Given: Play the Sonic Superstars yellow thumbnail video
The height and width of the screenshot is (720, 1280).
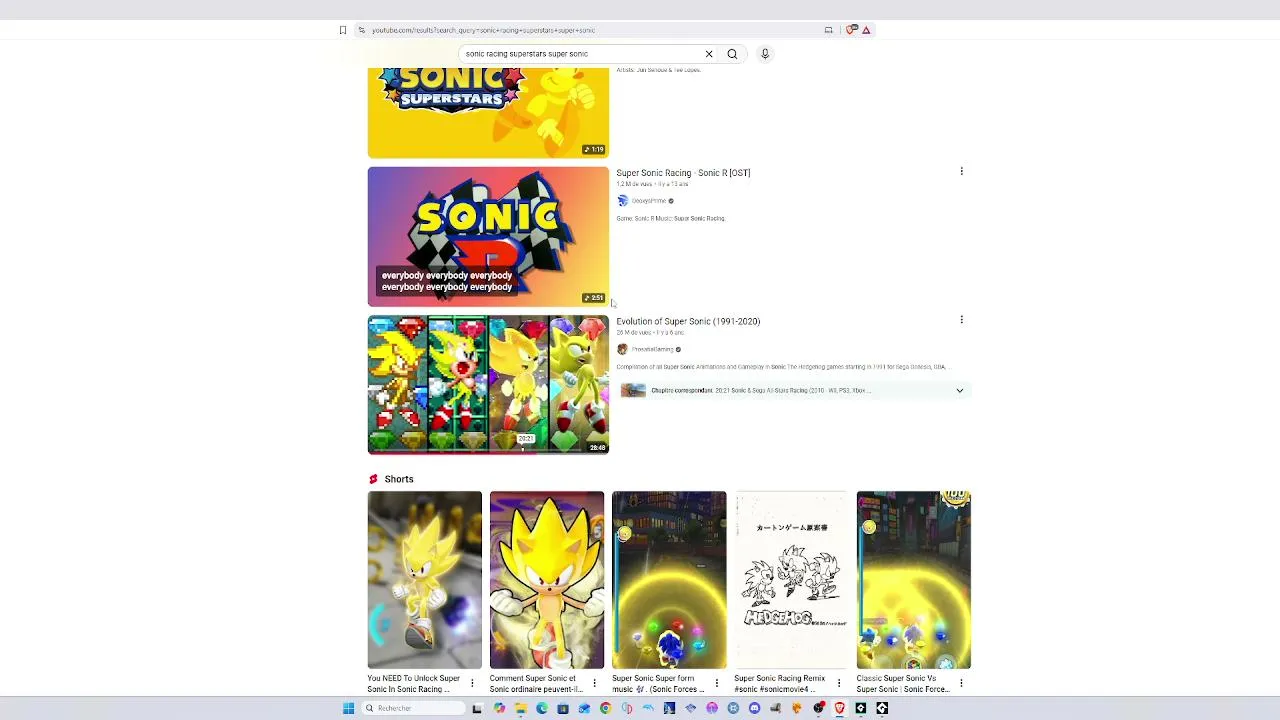Looking at the screenshot, I should (x=488, y=113).
